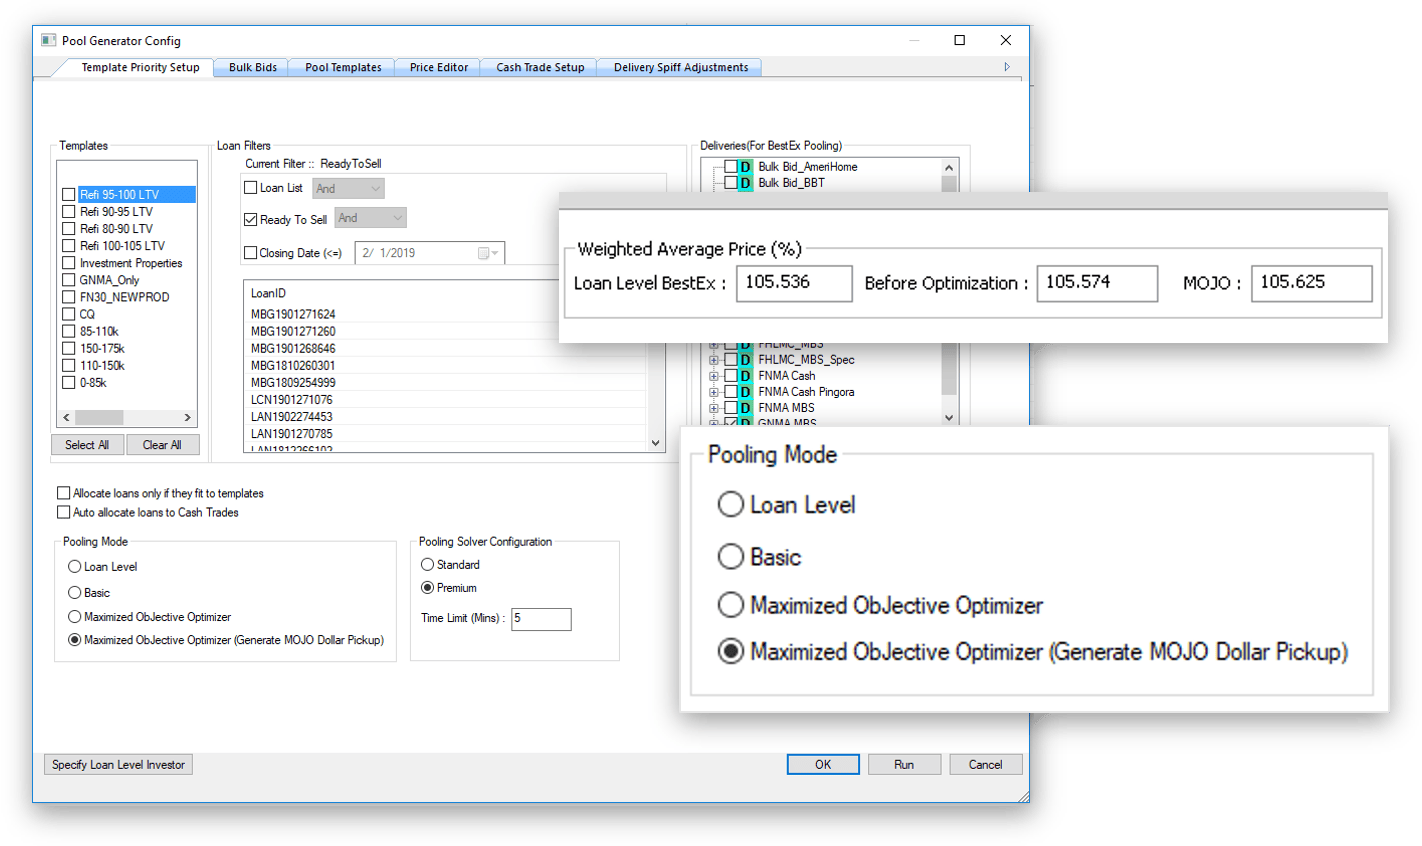This screenshot has width=1422, height=846.
Task: Open the Price Editor tab
Action: (438, 67)
